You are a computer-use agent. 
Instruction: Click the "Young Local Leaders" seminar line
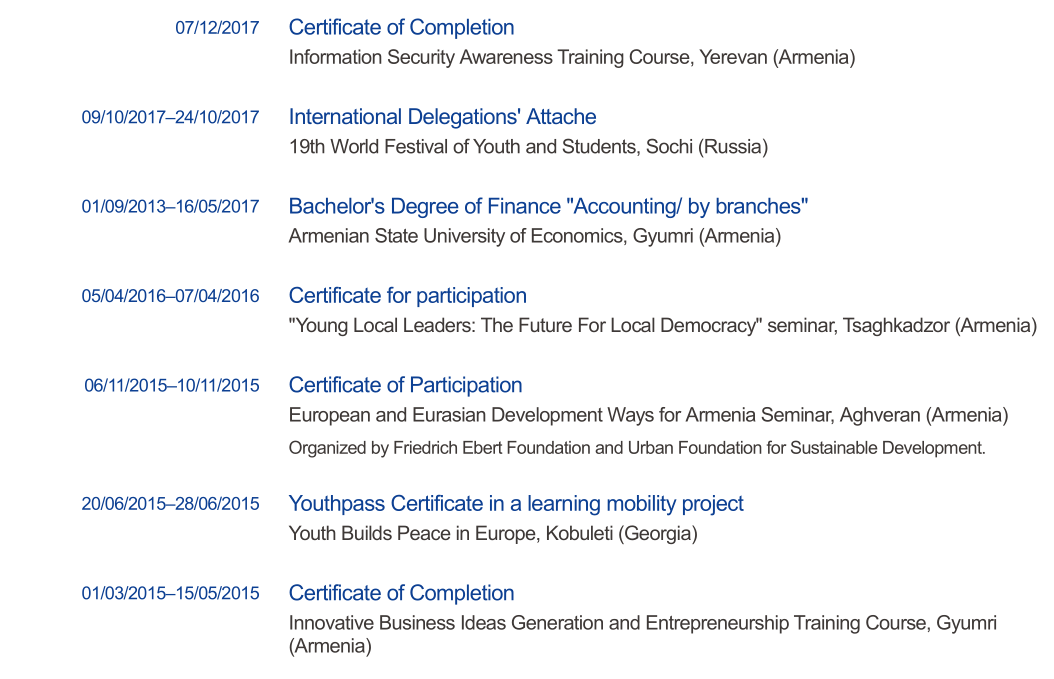(662, 326)
